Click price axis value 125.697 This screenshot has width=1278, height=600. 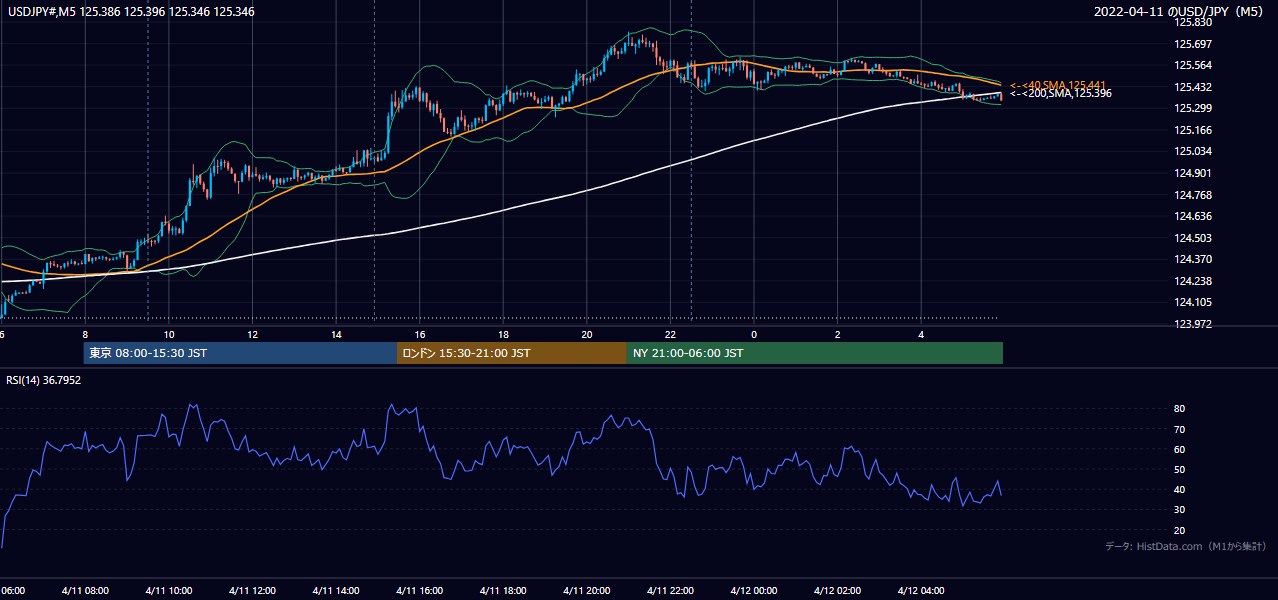pyautogui.click(x=1193, y=44)
